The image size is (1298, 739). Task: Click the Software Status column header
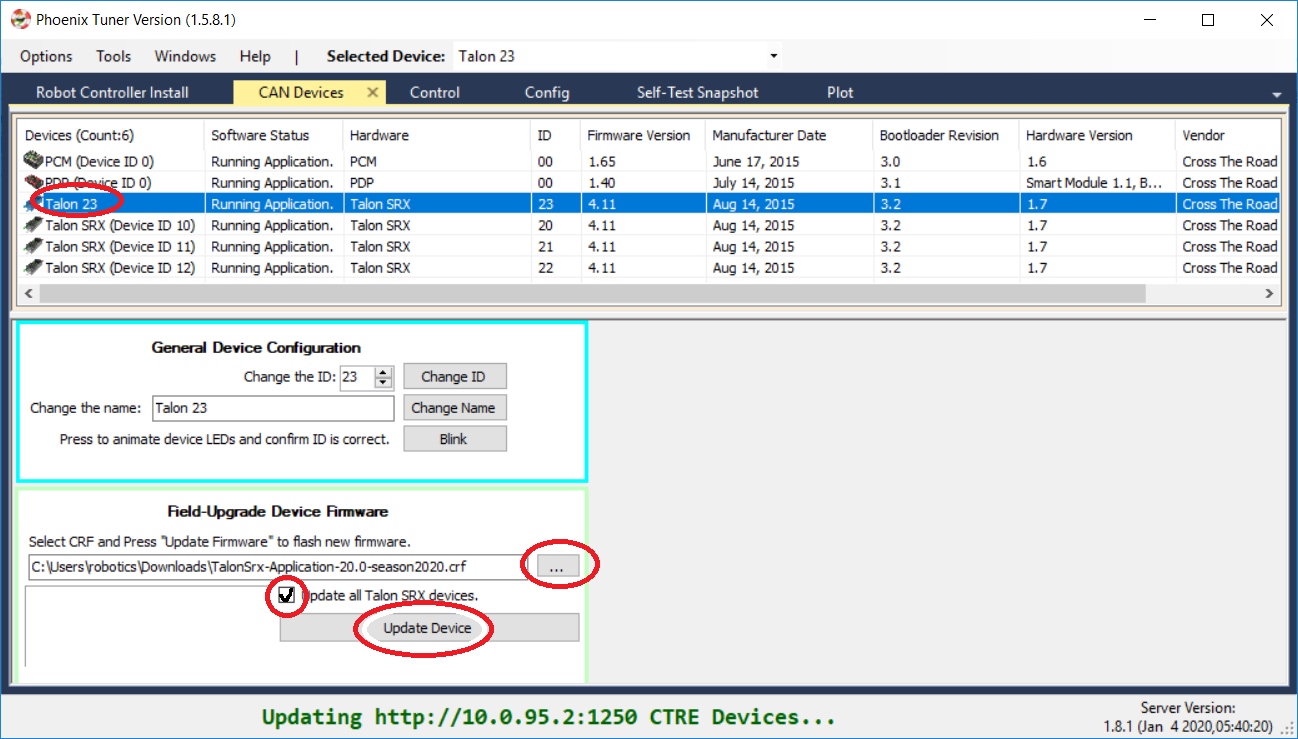(x=273, y=135)
